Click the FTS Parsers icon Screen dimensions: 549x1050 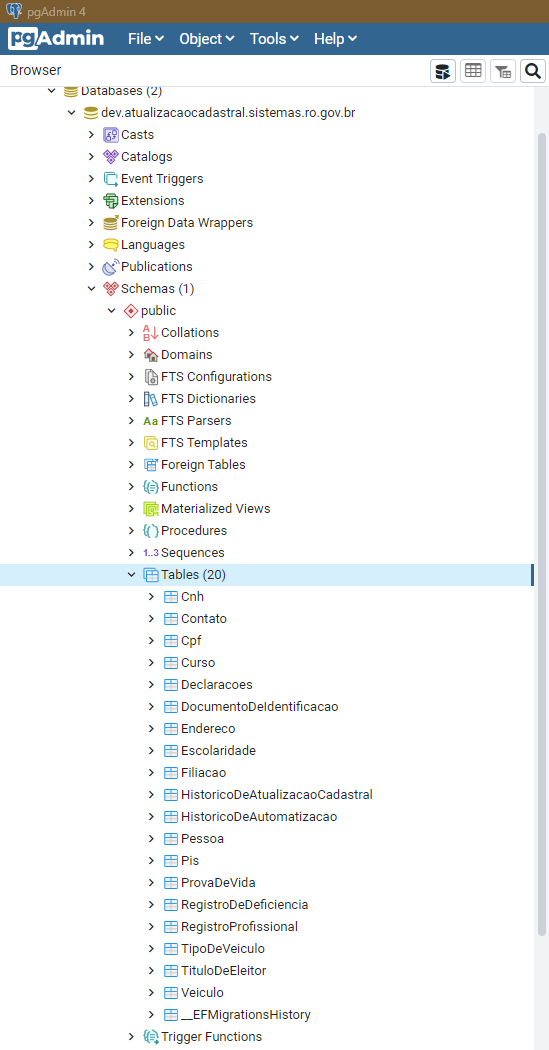click(151, 421)
